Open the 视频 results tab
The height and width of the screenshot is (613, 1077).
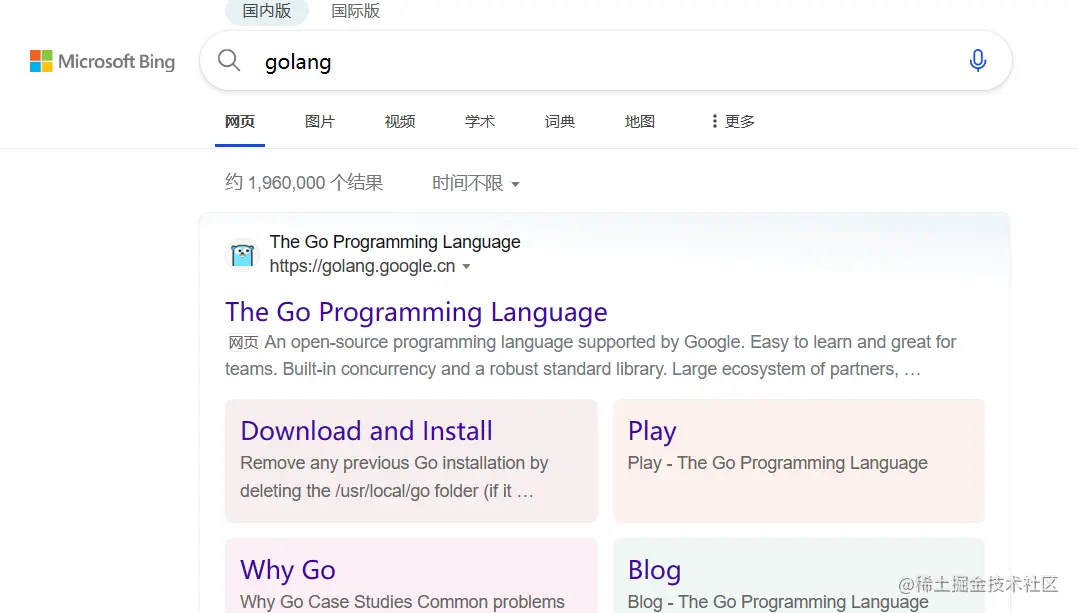tap(400, 121)
